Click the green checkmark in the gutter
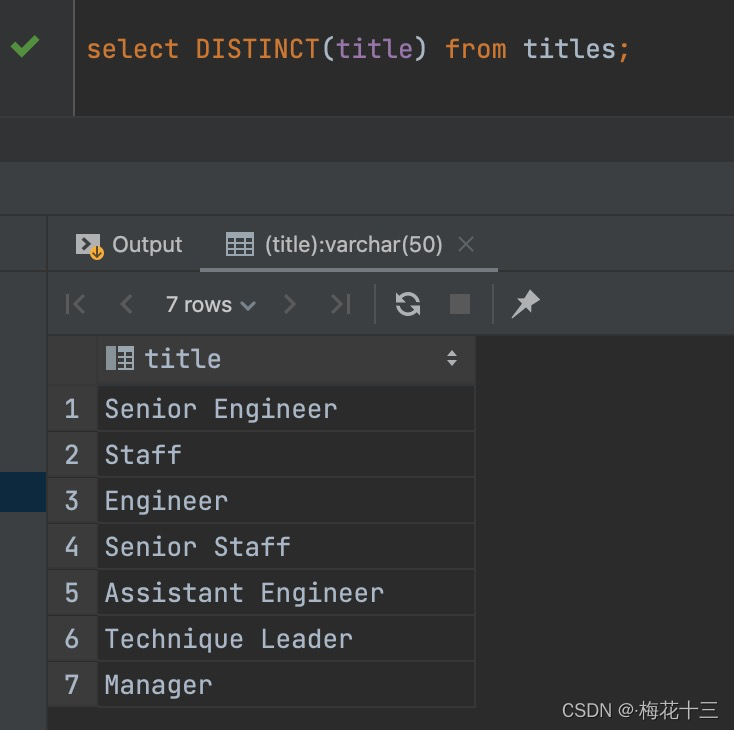This screenshot has width=734, height=730. coord(25,47)
